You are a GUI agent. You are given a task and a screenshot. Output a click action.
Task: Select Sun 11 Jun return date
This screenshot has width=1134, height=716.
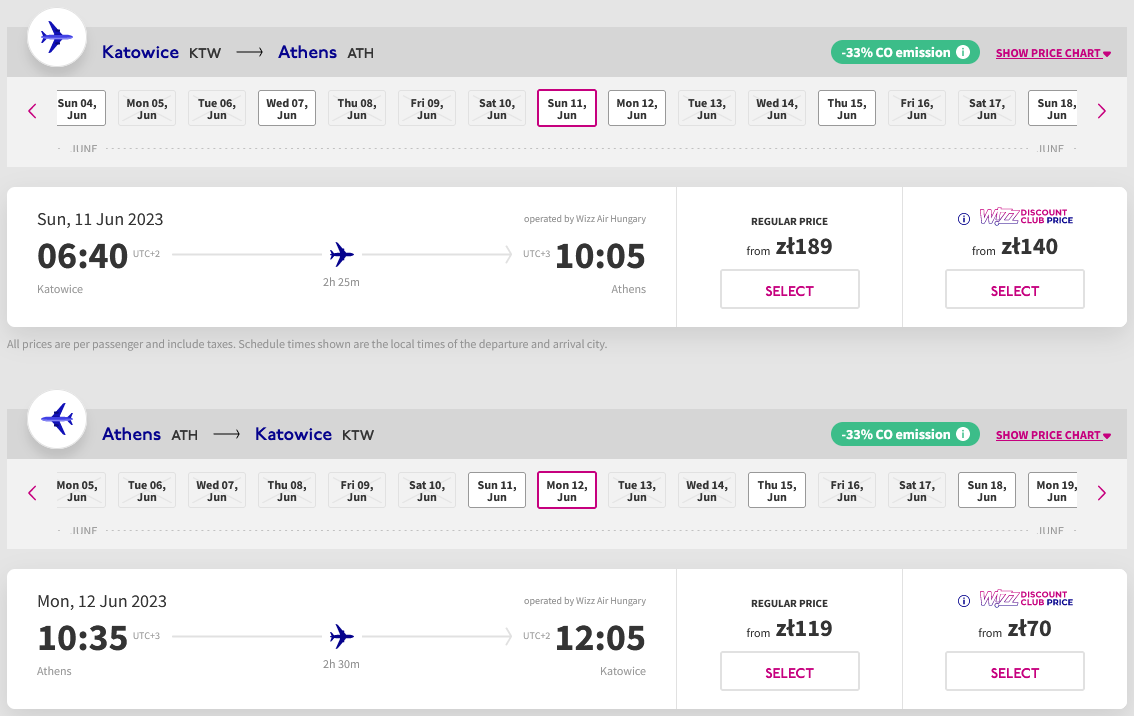(497, 490)
